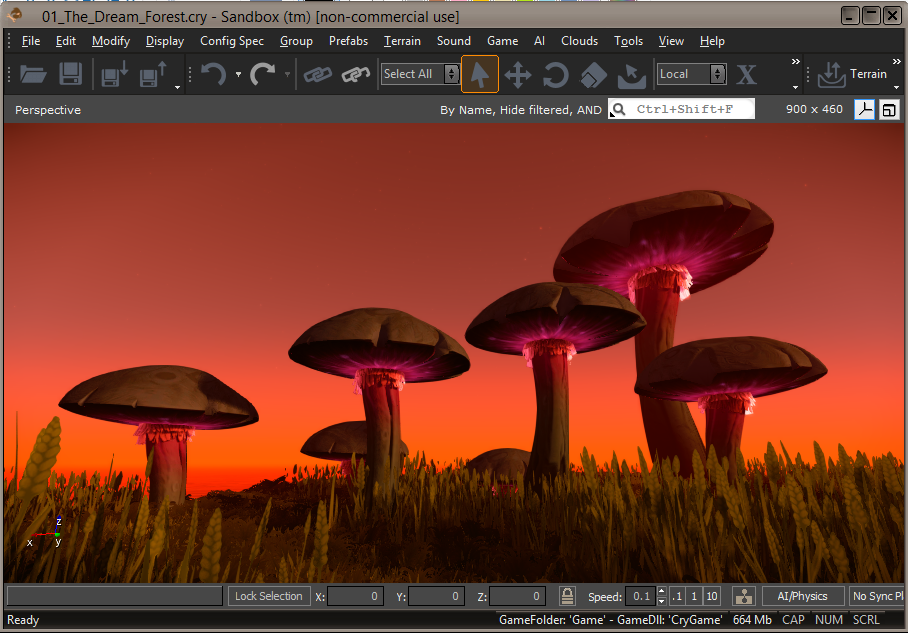Click the Undo arrow icon

(x=214, y=74)
